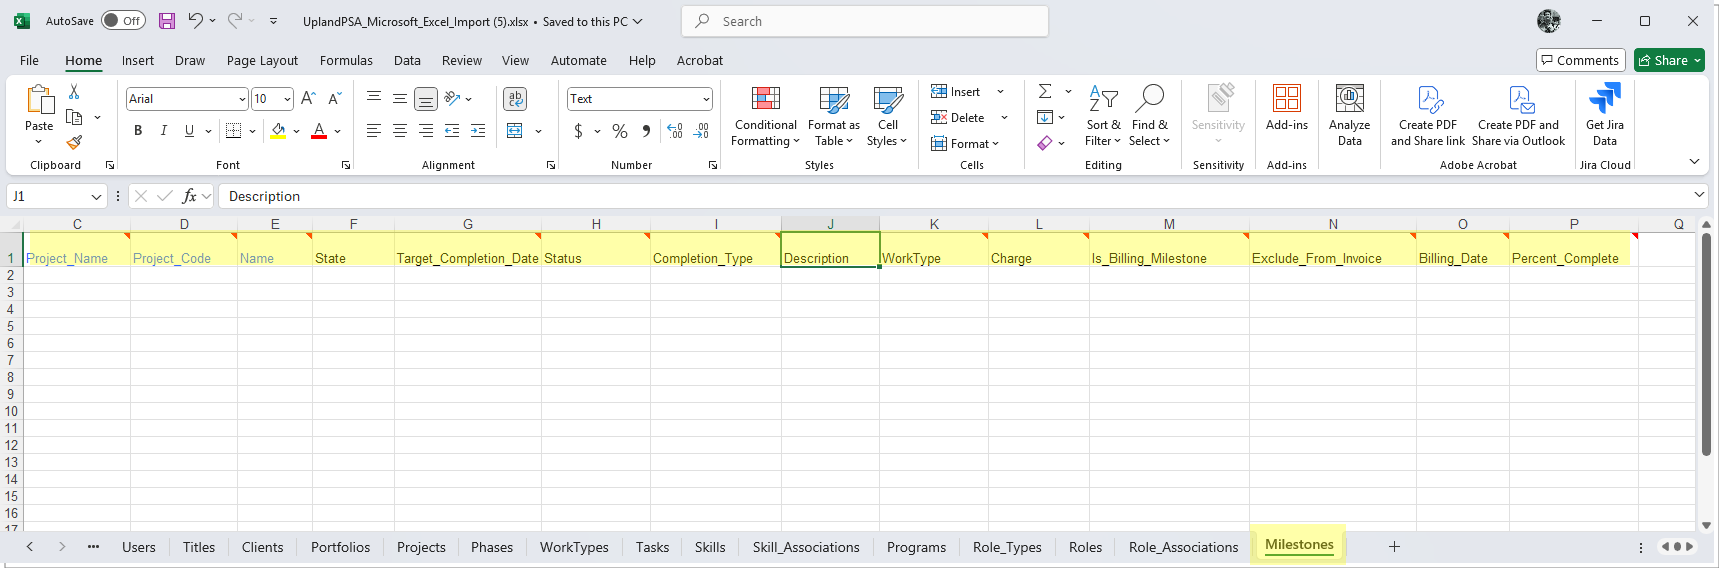Click the vertical scrollbar thumb

pyautogui.click(x=1706, y=344)
